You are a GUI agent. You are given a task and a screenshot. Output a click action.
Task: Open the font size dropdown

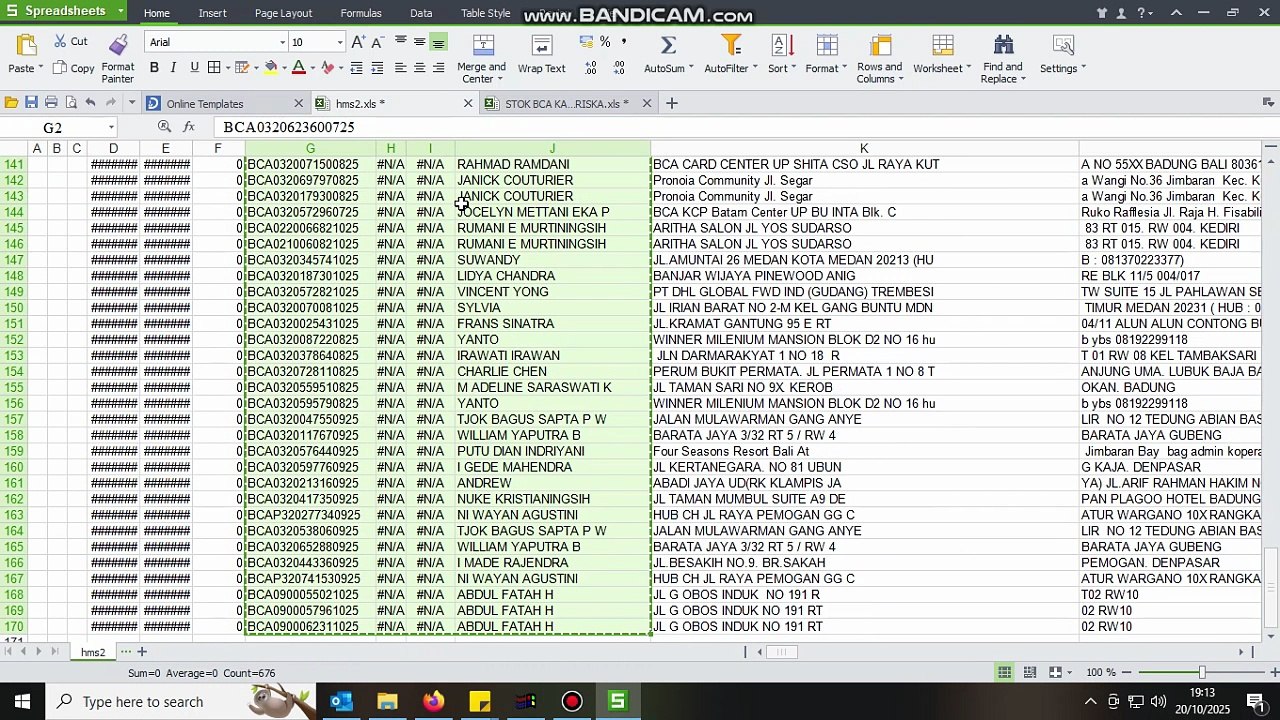[340, 42]
